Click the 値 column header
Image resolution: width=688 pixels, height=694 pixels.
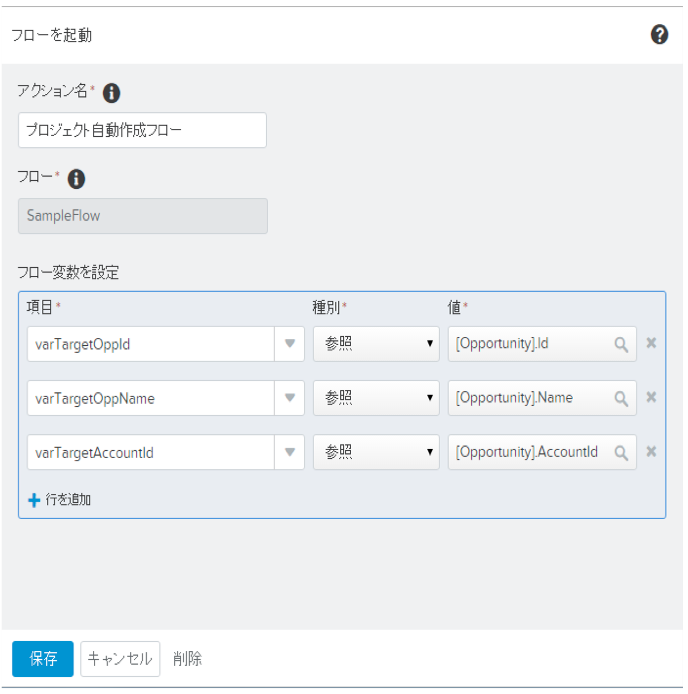[454, 307]
